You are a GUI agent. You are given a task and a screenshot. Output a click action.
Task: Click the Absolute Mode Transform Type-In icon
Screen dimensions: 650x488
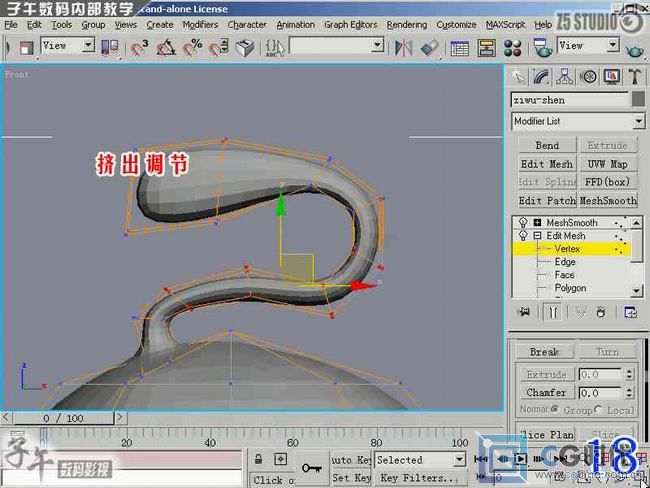point(281,459)
